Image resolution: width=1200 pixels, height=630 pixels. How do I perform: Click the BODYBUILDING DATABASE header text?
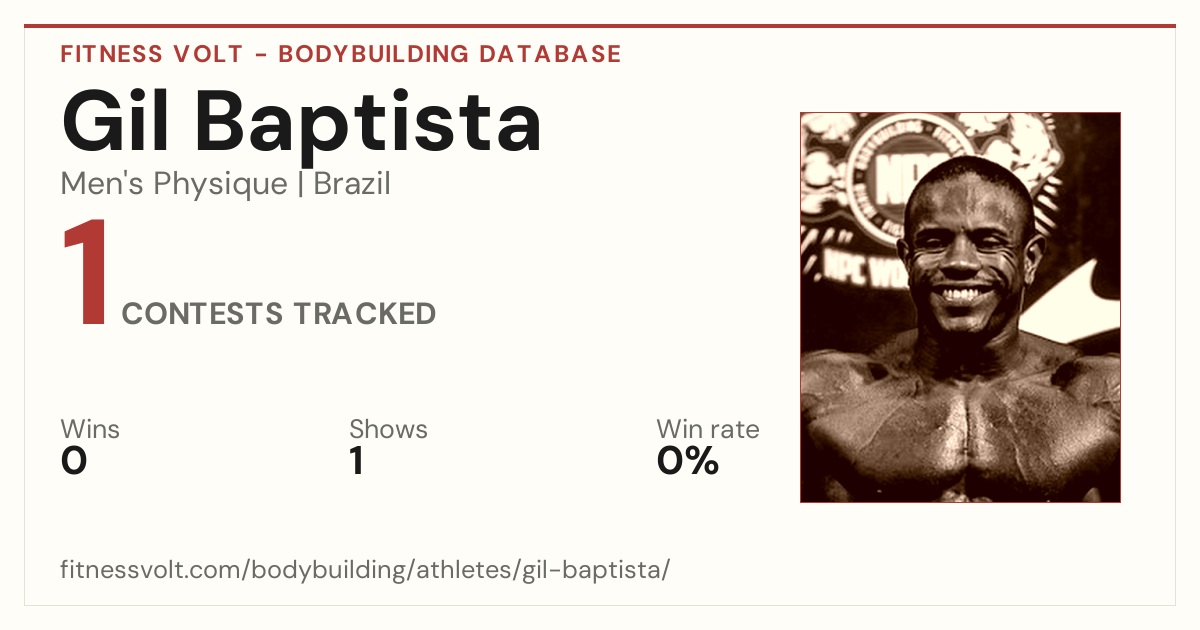[450, 54]
